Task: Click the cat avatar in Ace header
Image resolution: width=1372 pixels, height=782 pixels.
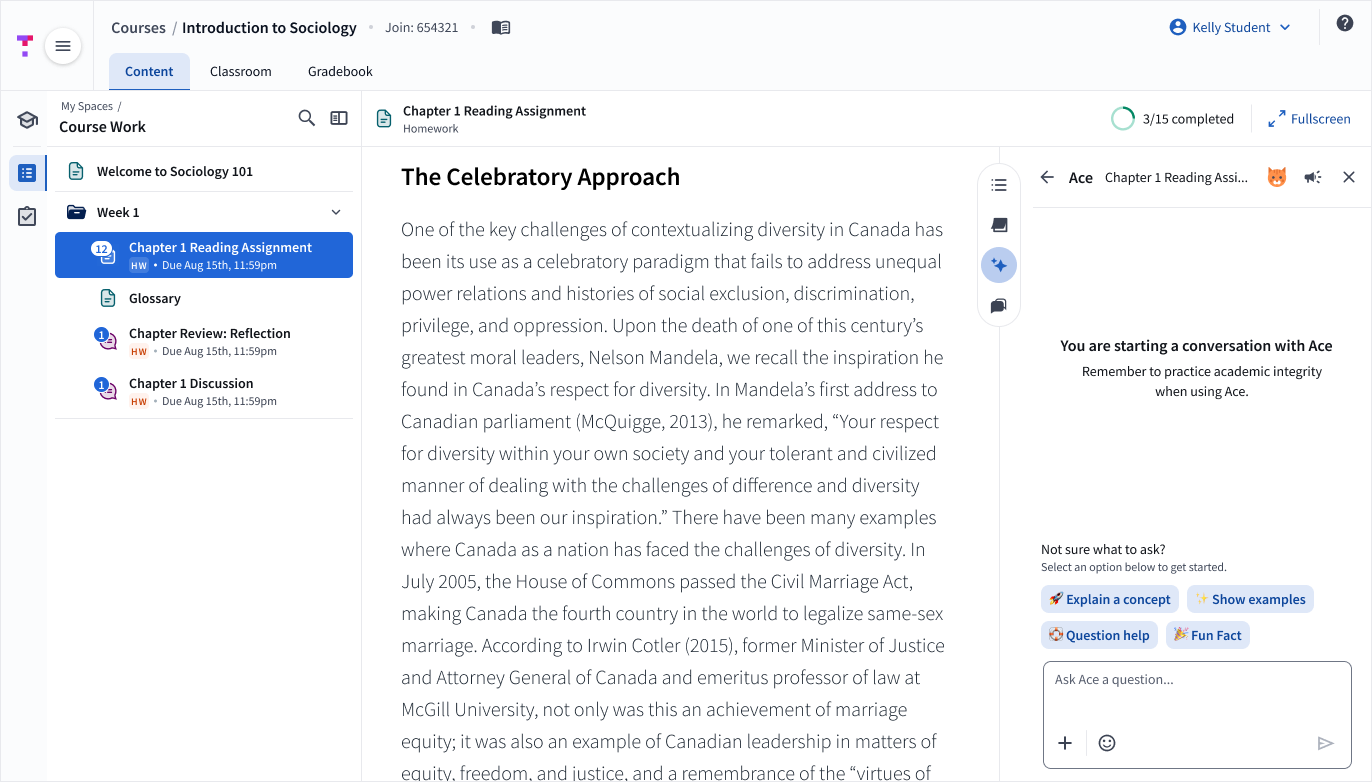Action: point(1277,177)
